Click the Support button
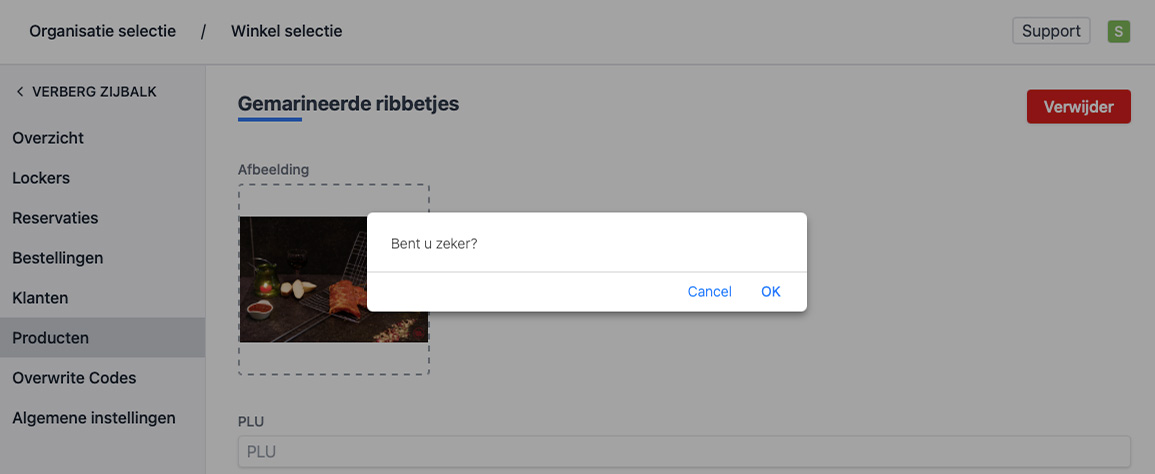 coord(1051,31)
